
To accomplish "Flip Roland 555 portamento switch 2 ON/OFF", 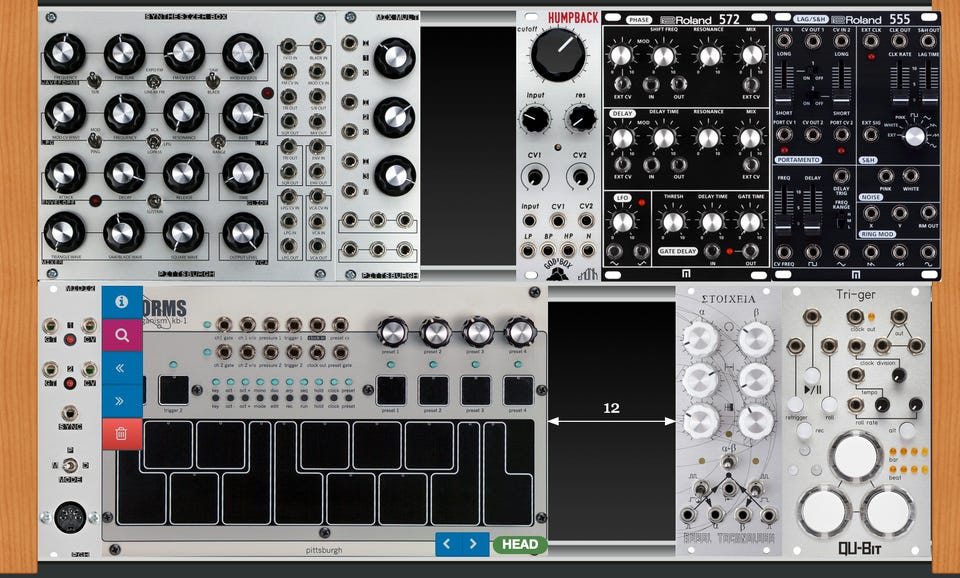I will click(x=812, y=95).
